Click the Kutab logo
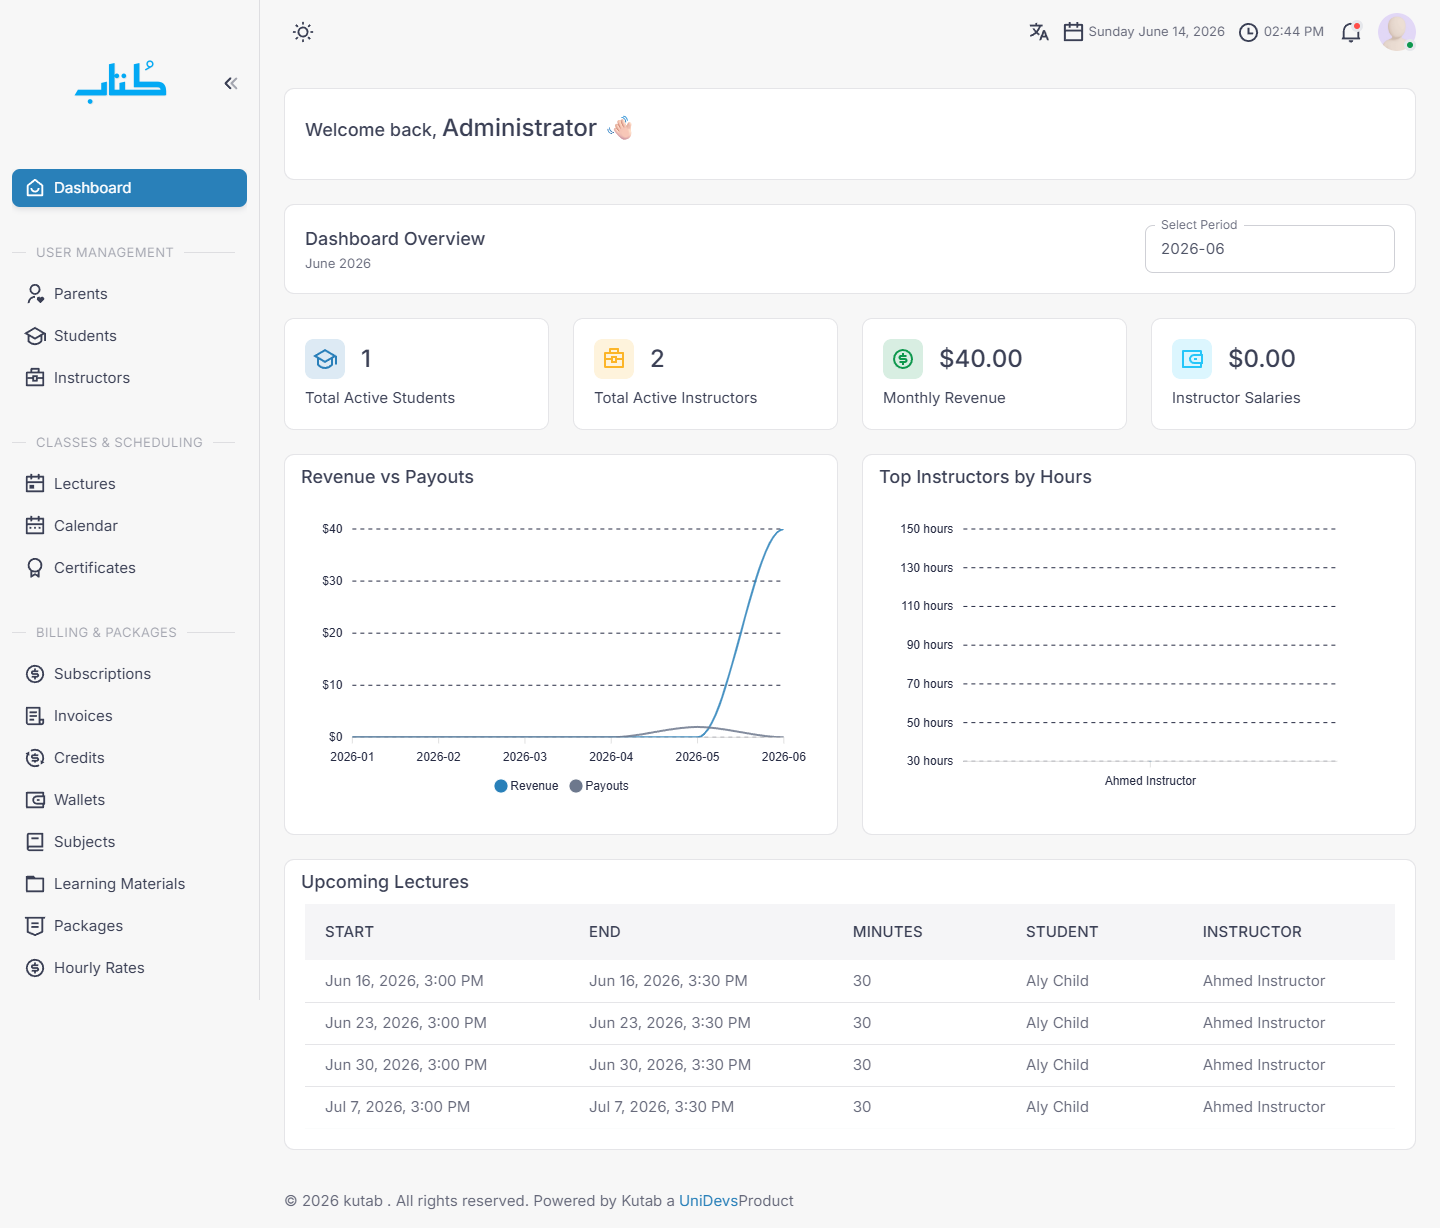Viewport: 1440px width, 1228px height. 121,83
